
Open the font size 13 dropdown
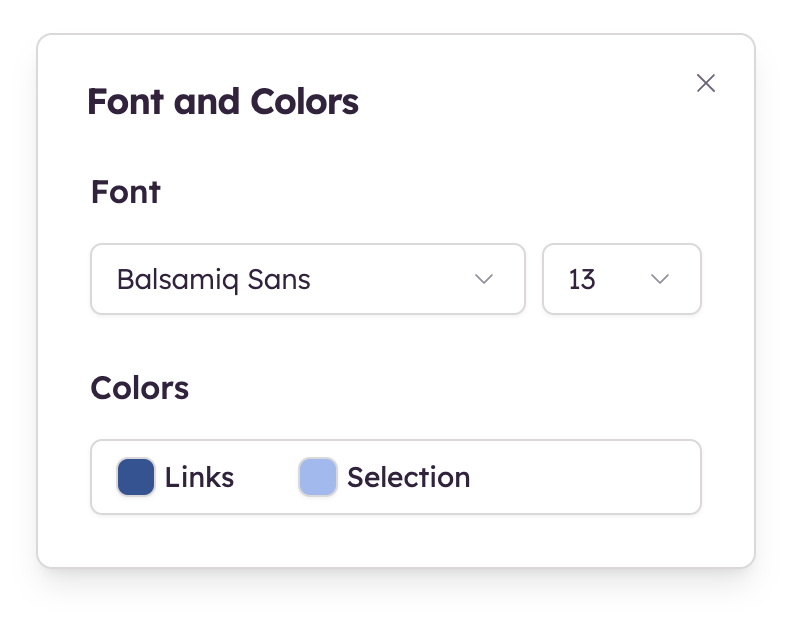click(x=621, y=279)
